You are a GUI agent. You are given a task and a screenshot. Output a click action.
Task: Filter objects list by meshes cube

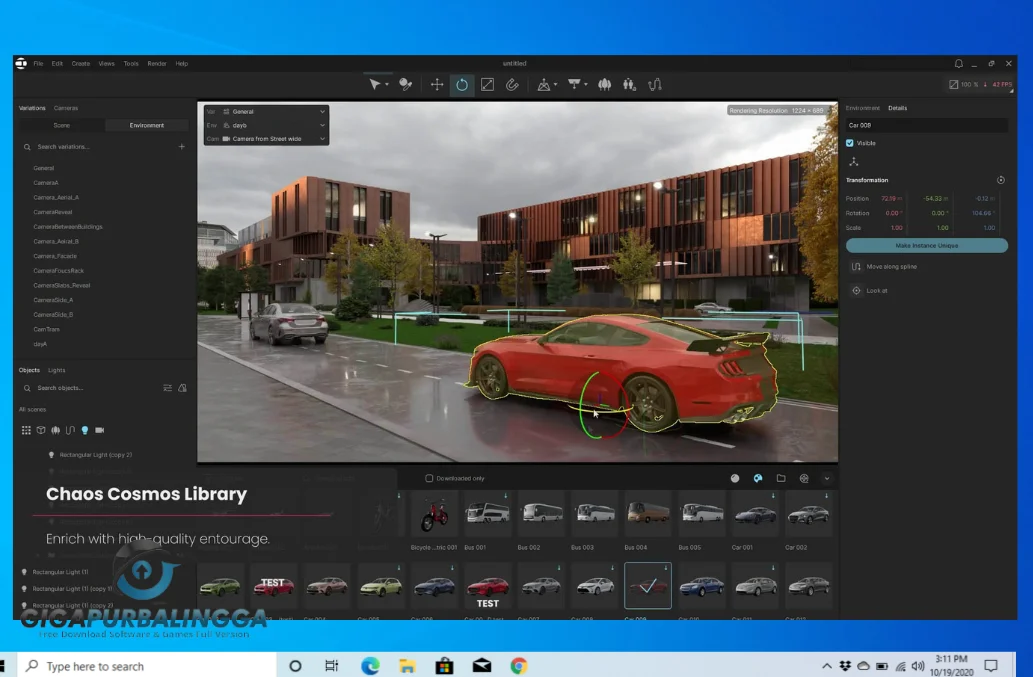click(41, 430)
